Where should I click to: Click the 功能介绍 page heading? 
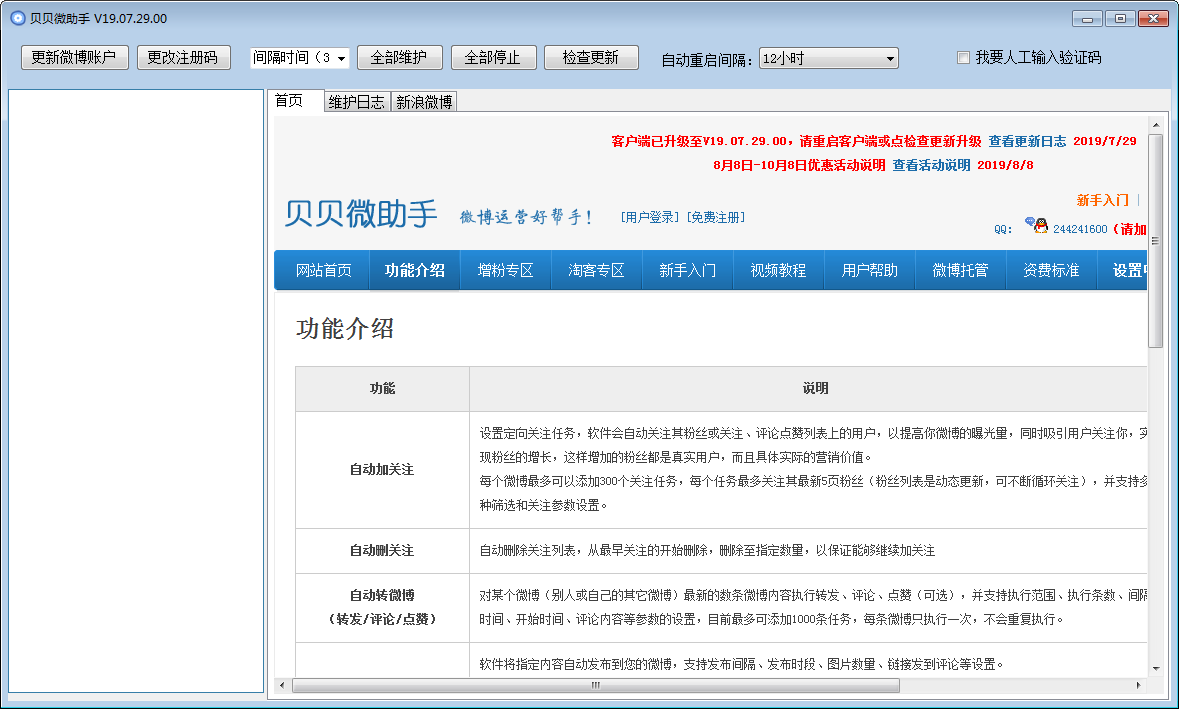(x=345, y=329)
